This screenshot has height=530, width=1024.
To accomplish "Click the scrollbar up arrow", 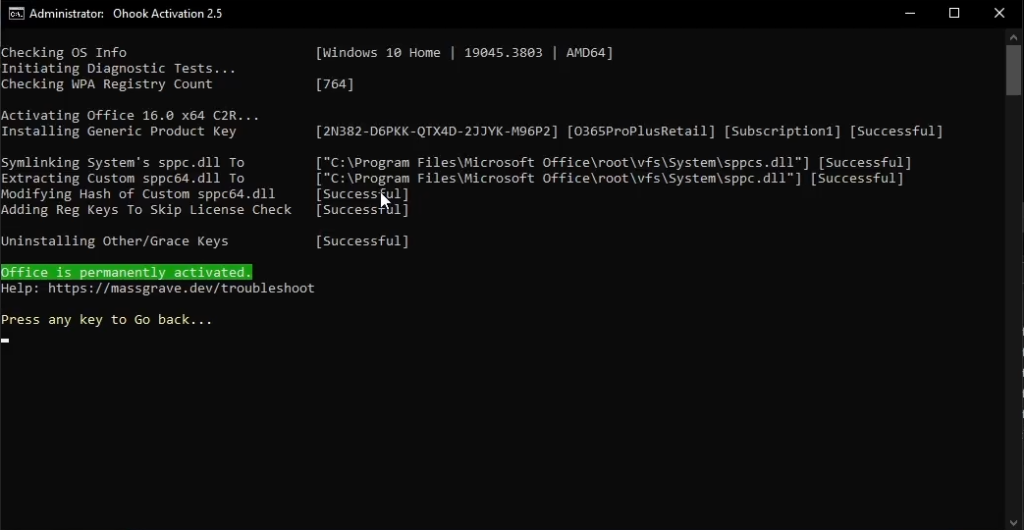I will 1014,36.
